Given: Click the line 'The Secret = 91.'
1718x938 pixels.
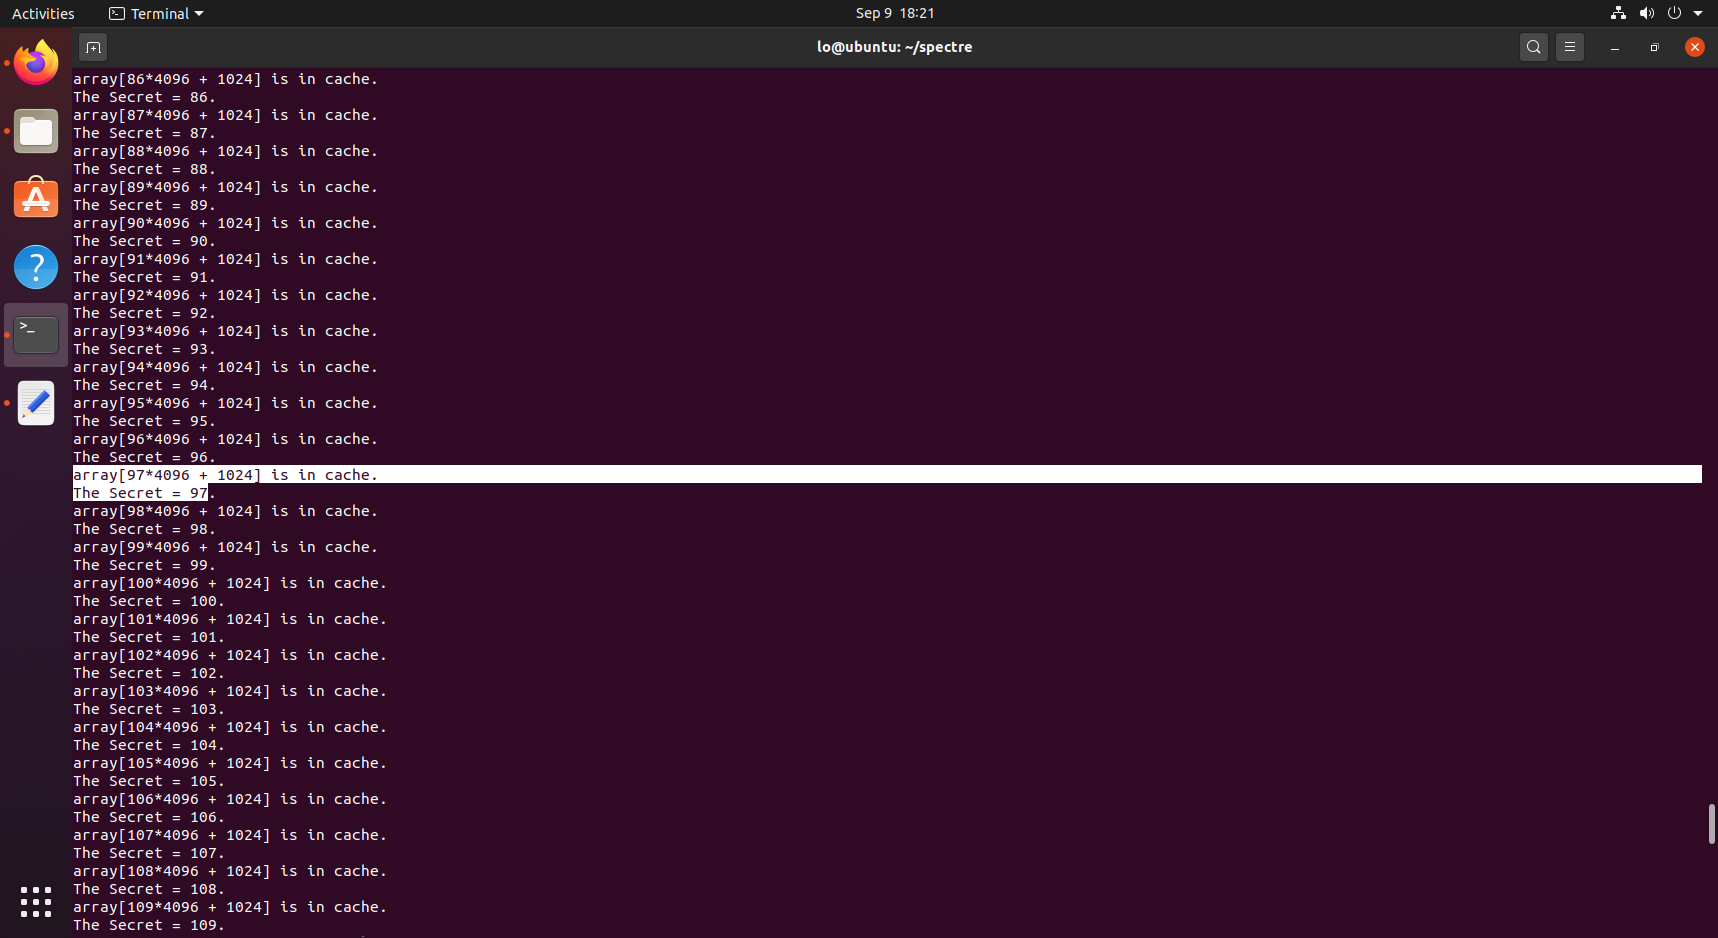Looking at the screenshot, I should (x=144, y=277).
